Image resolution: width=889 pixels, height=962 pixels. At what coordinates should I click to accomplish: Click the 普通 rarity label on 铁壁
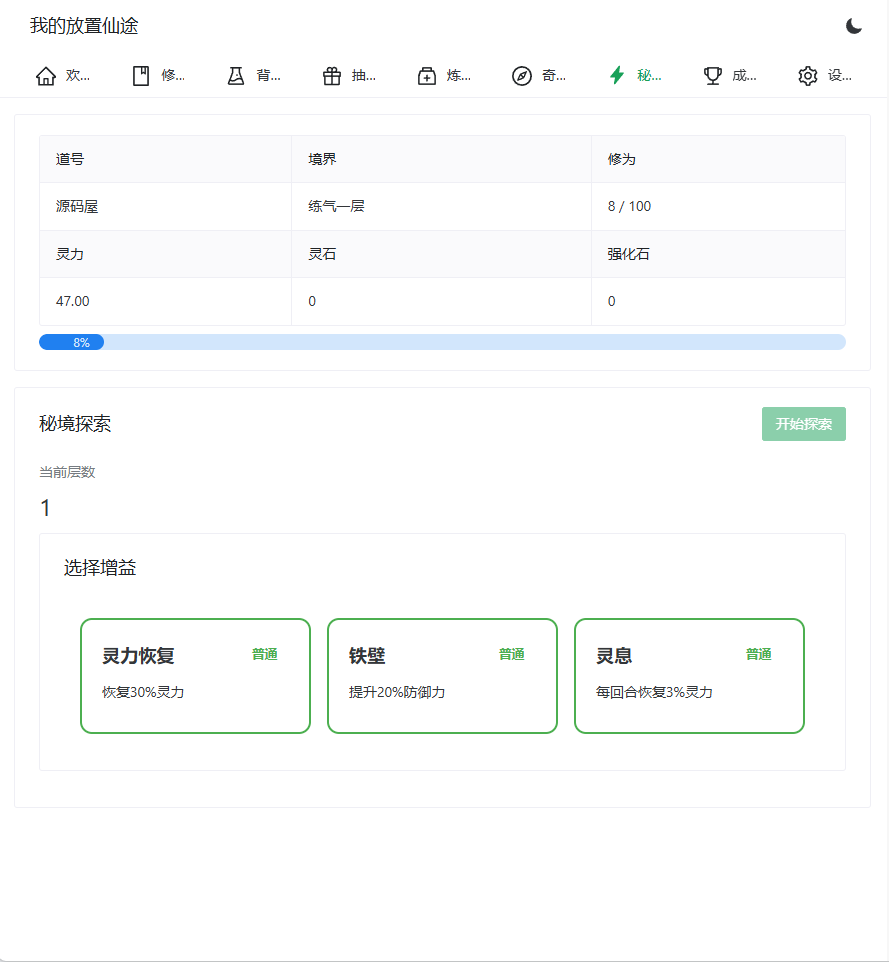click(512, 654)
